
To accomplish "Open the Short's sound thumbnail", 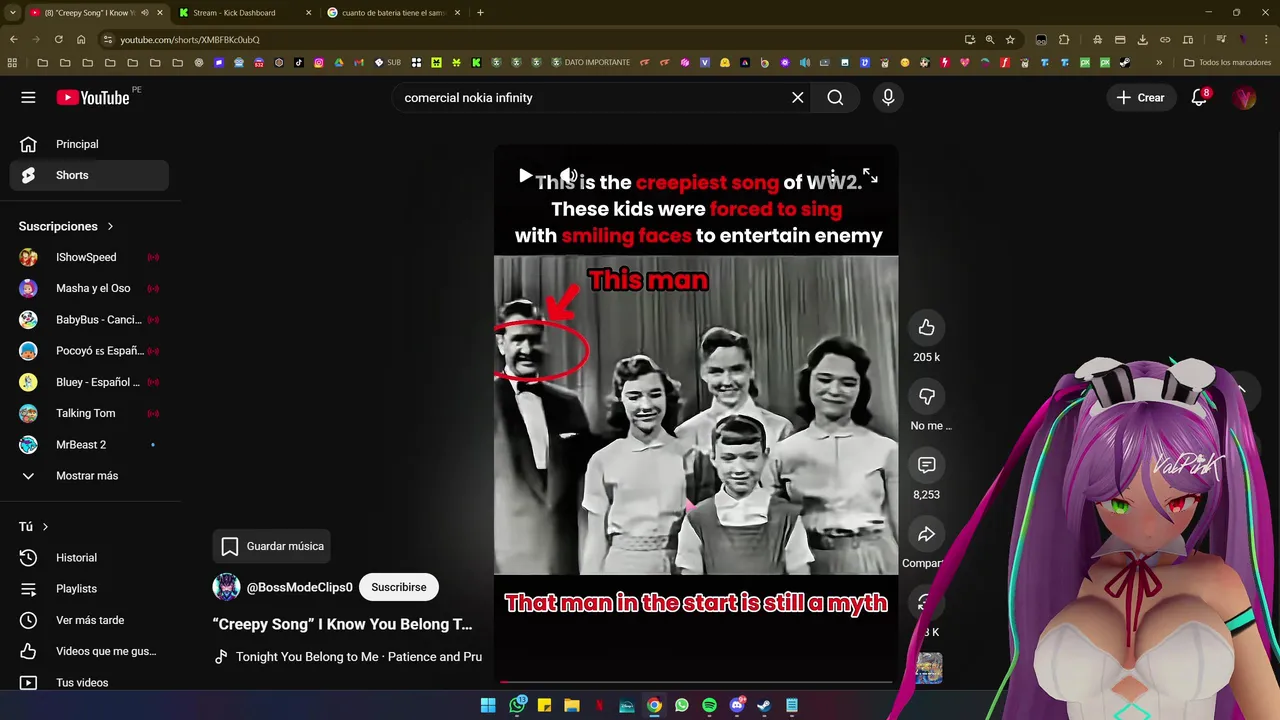I will [929, 668].
